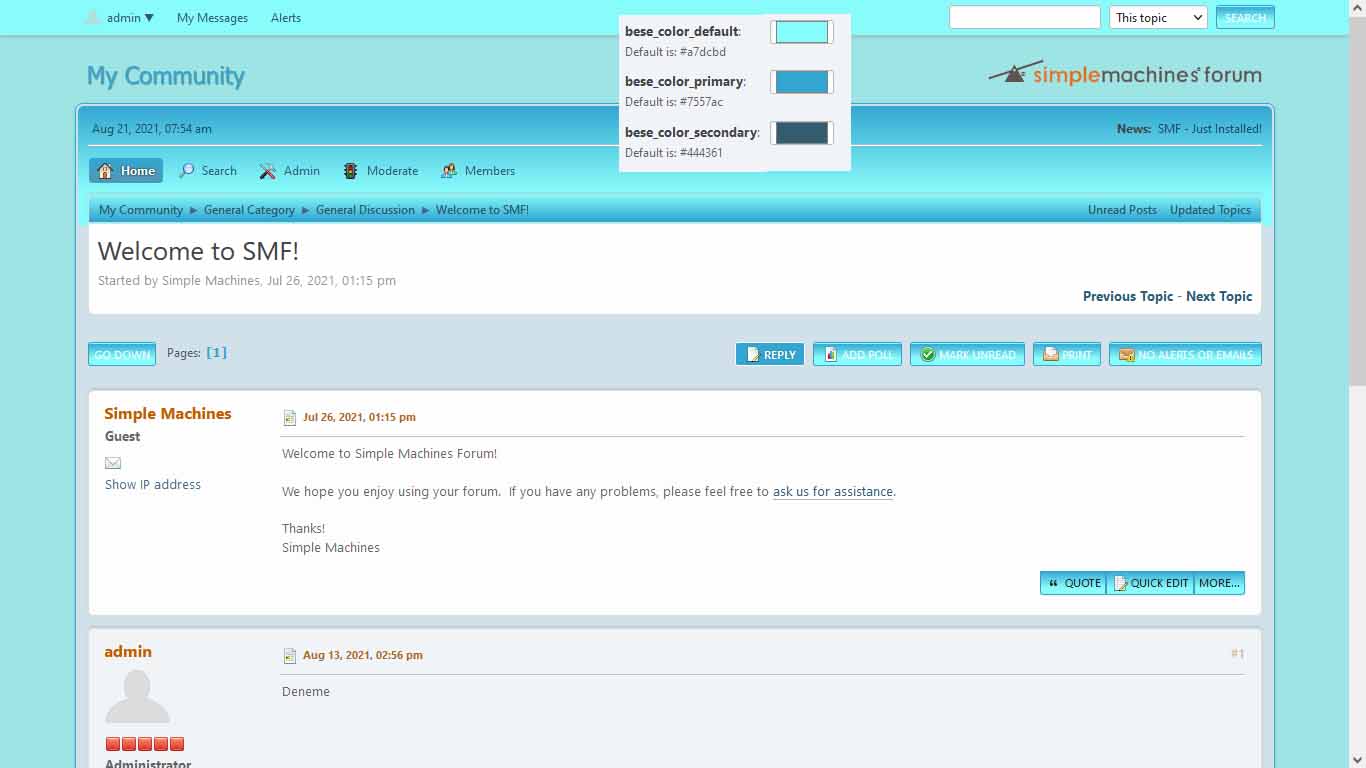Viewport: 1366px width, 768px height.
Task: Open the ask us for assistance link
Action: [x=833, y=492]
